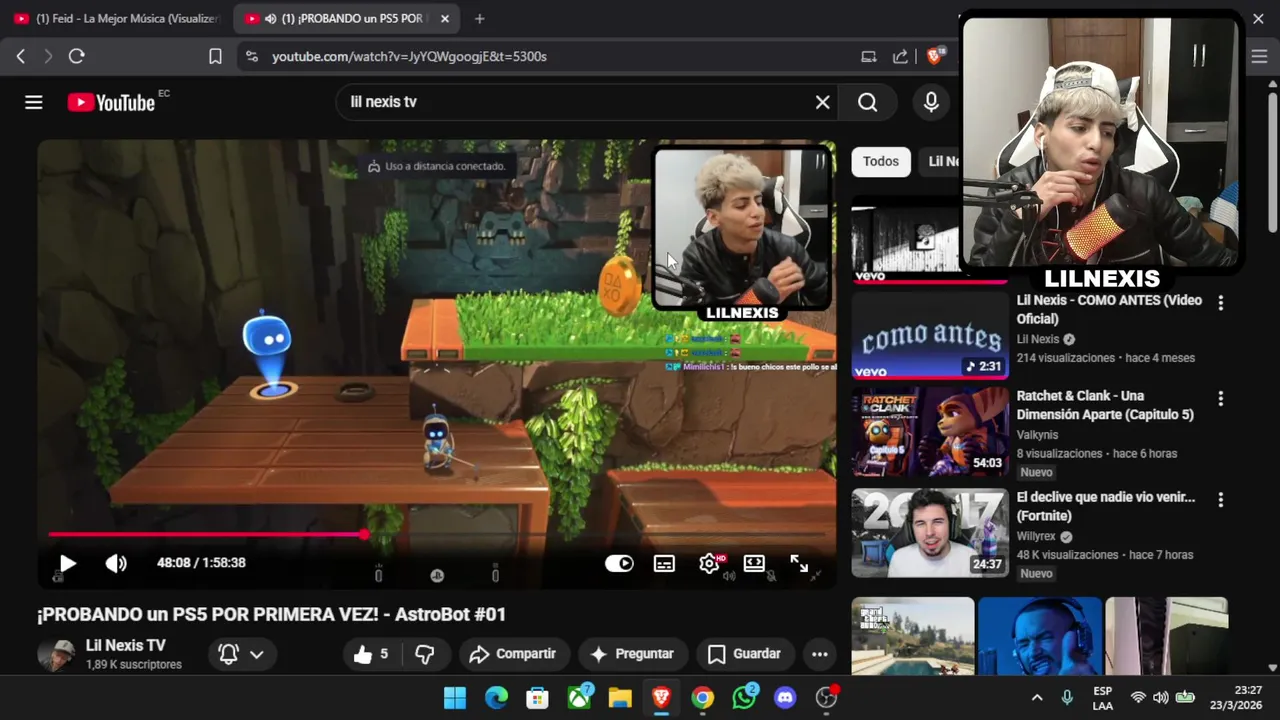Toggle autoplay switch in player

619,563
